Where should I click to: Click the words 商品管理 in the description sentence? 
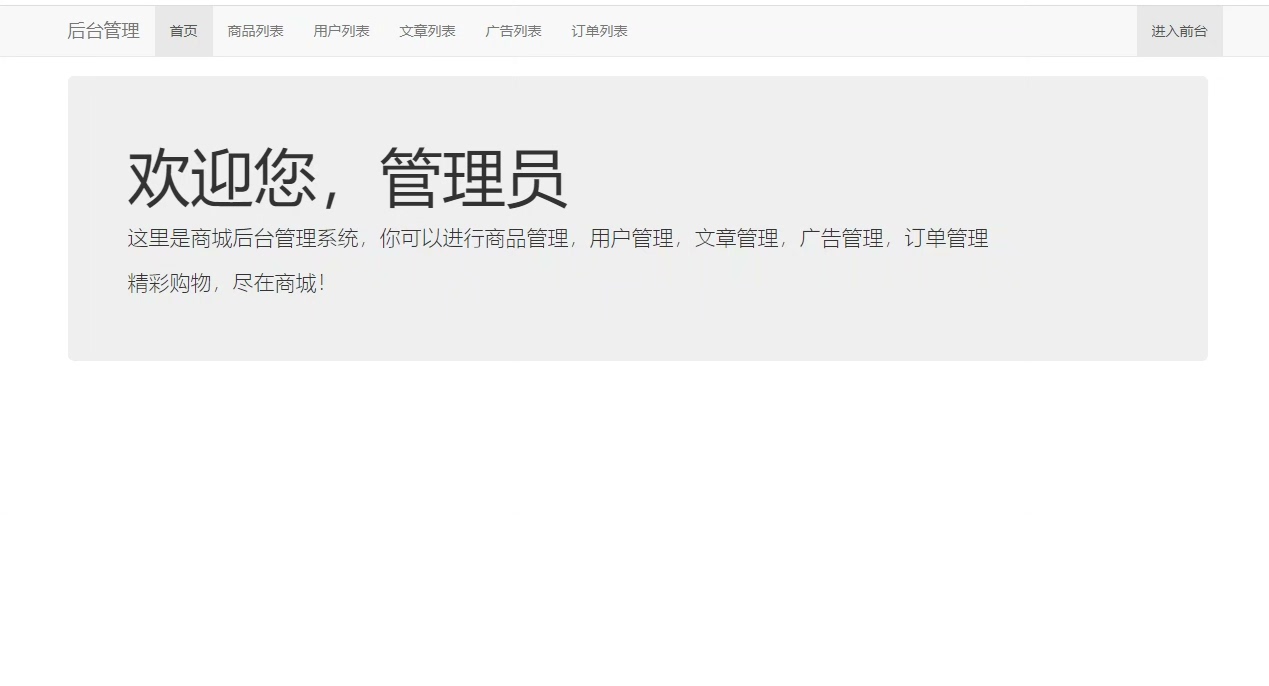click(527, 239)
